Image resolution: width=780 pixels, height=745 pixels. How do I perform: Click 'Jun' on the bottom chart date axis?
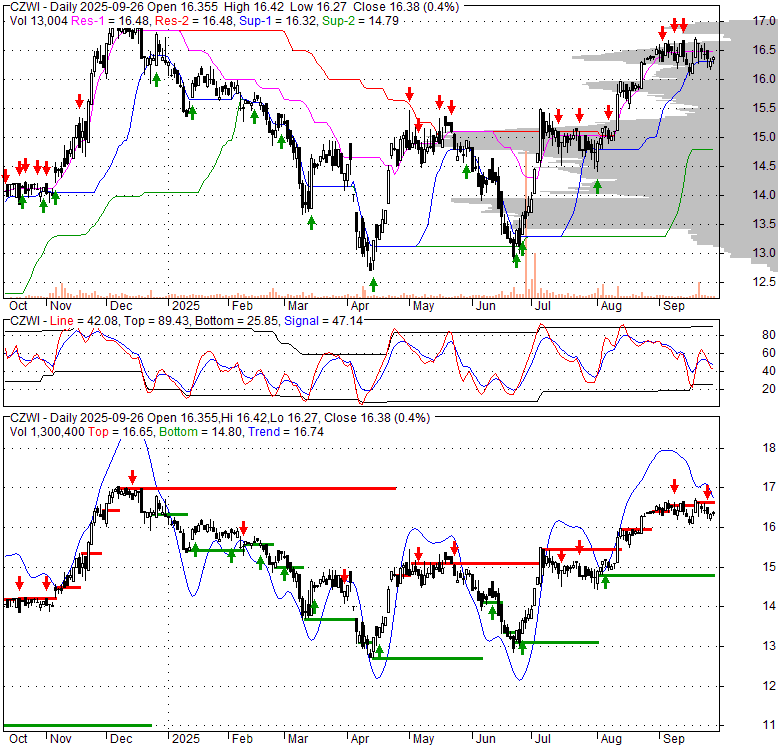pos(485,739)
